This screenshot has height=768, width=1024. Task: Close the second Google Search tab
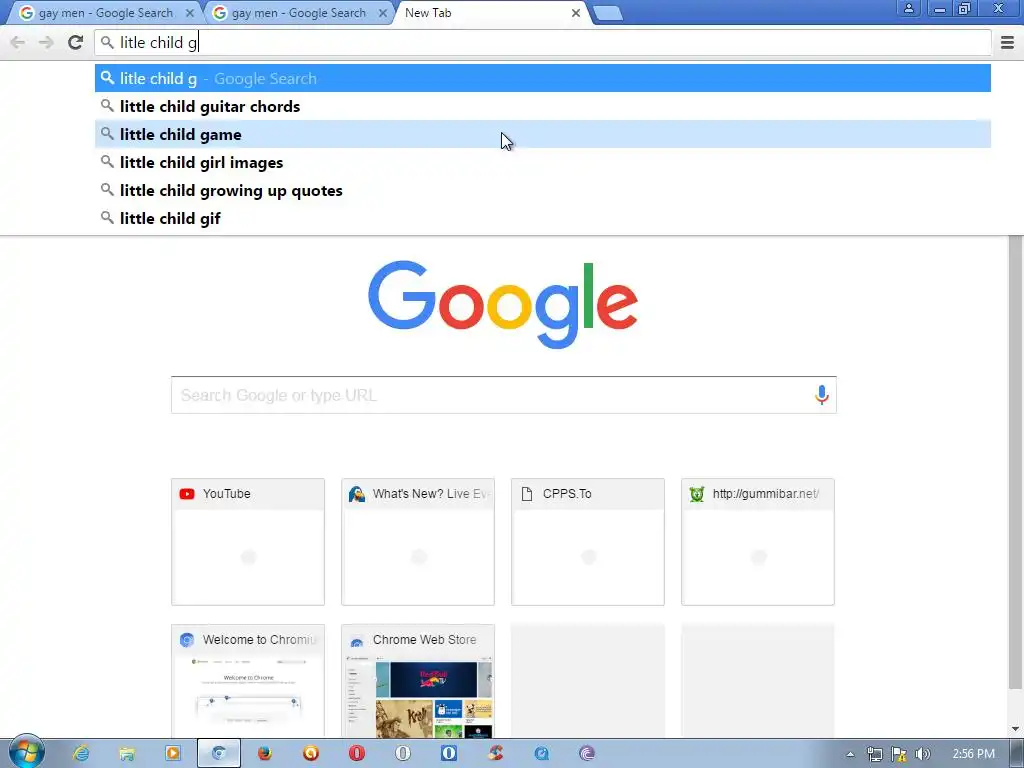383,13
